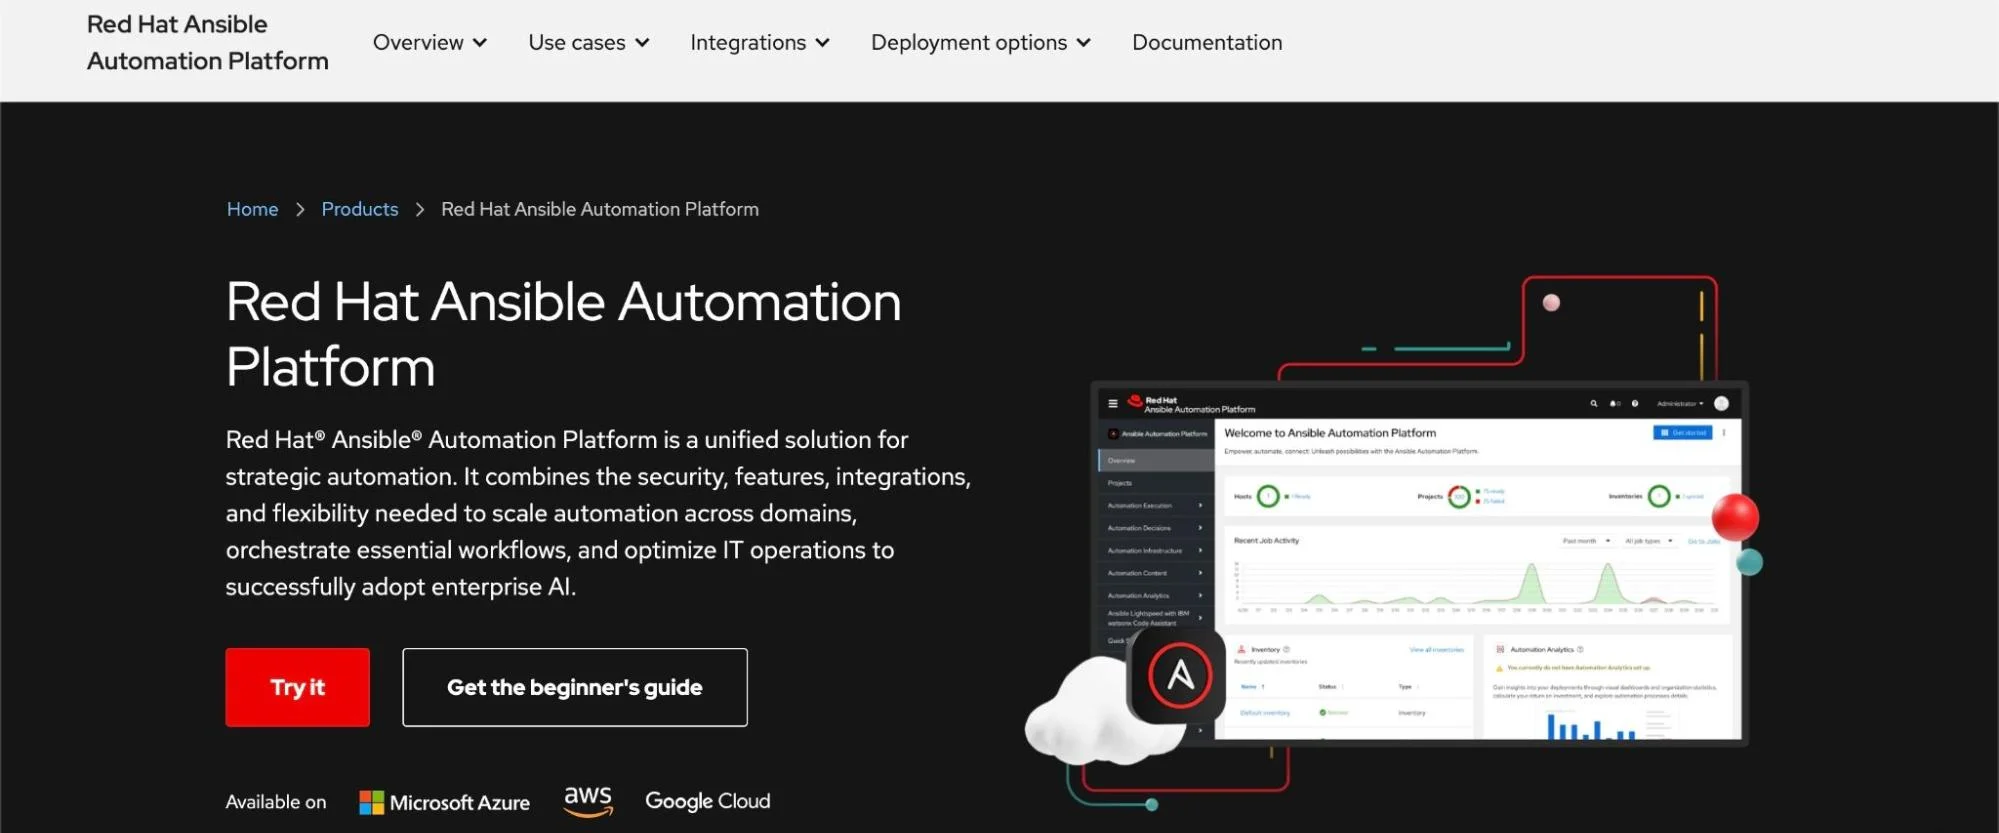
Task: Click the hamburger menu icon in dashboard preview
Action: pyautogui.click(x=1113, y=404)
